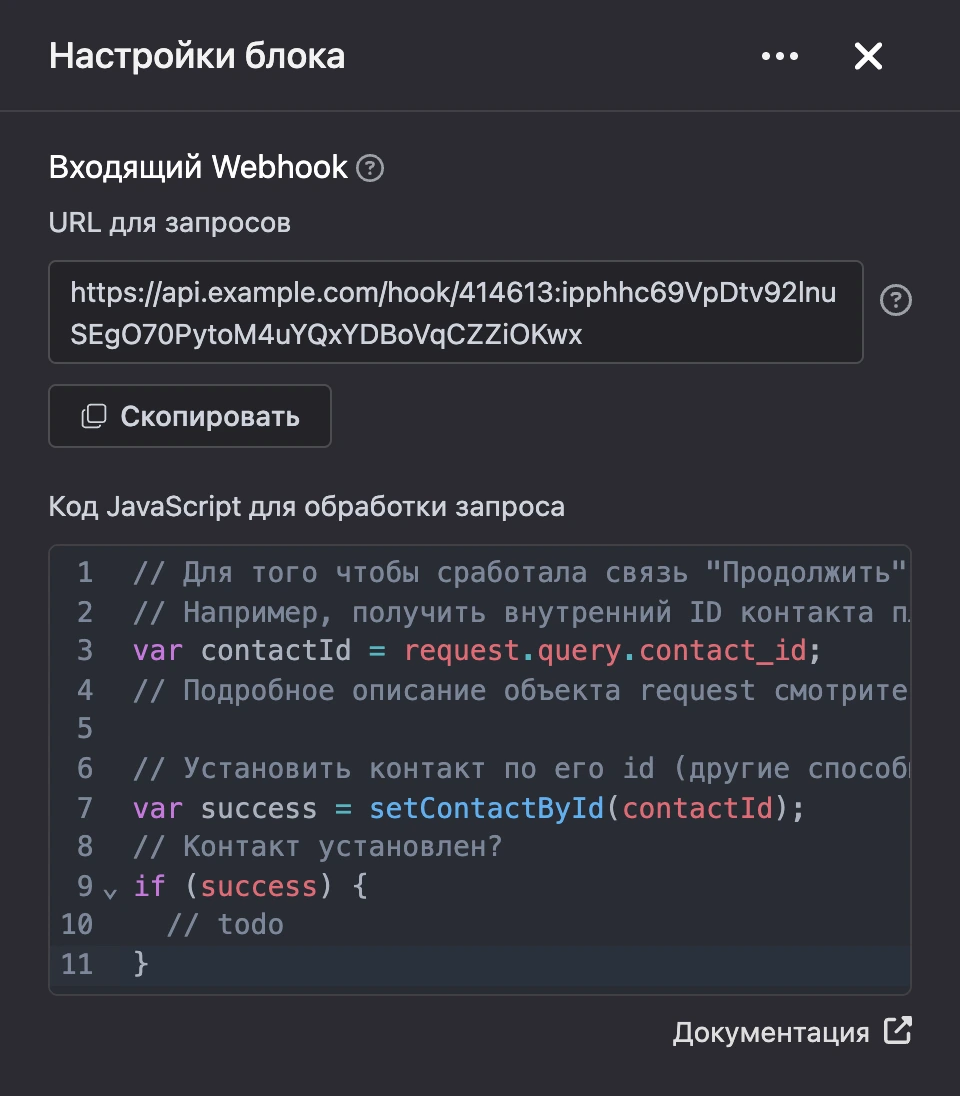960x1096 pixels.
Task: Click setContactById on code line 7
Action: pyautogui.click(x=486, y=809)
